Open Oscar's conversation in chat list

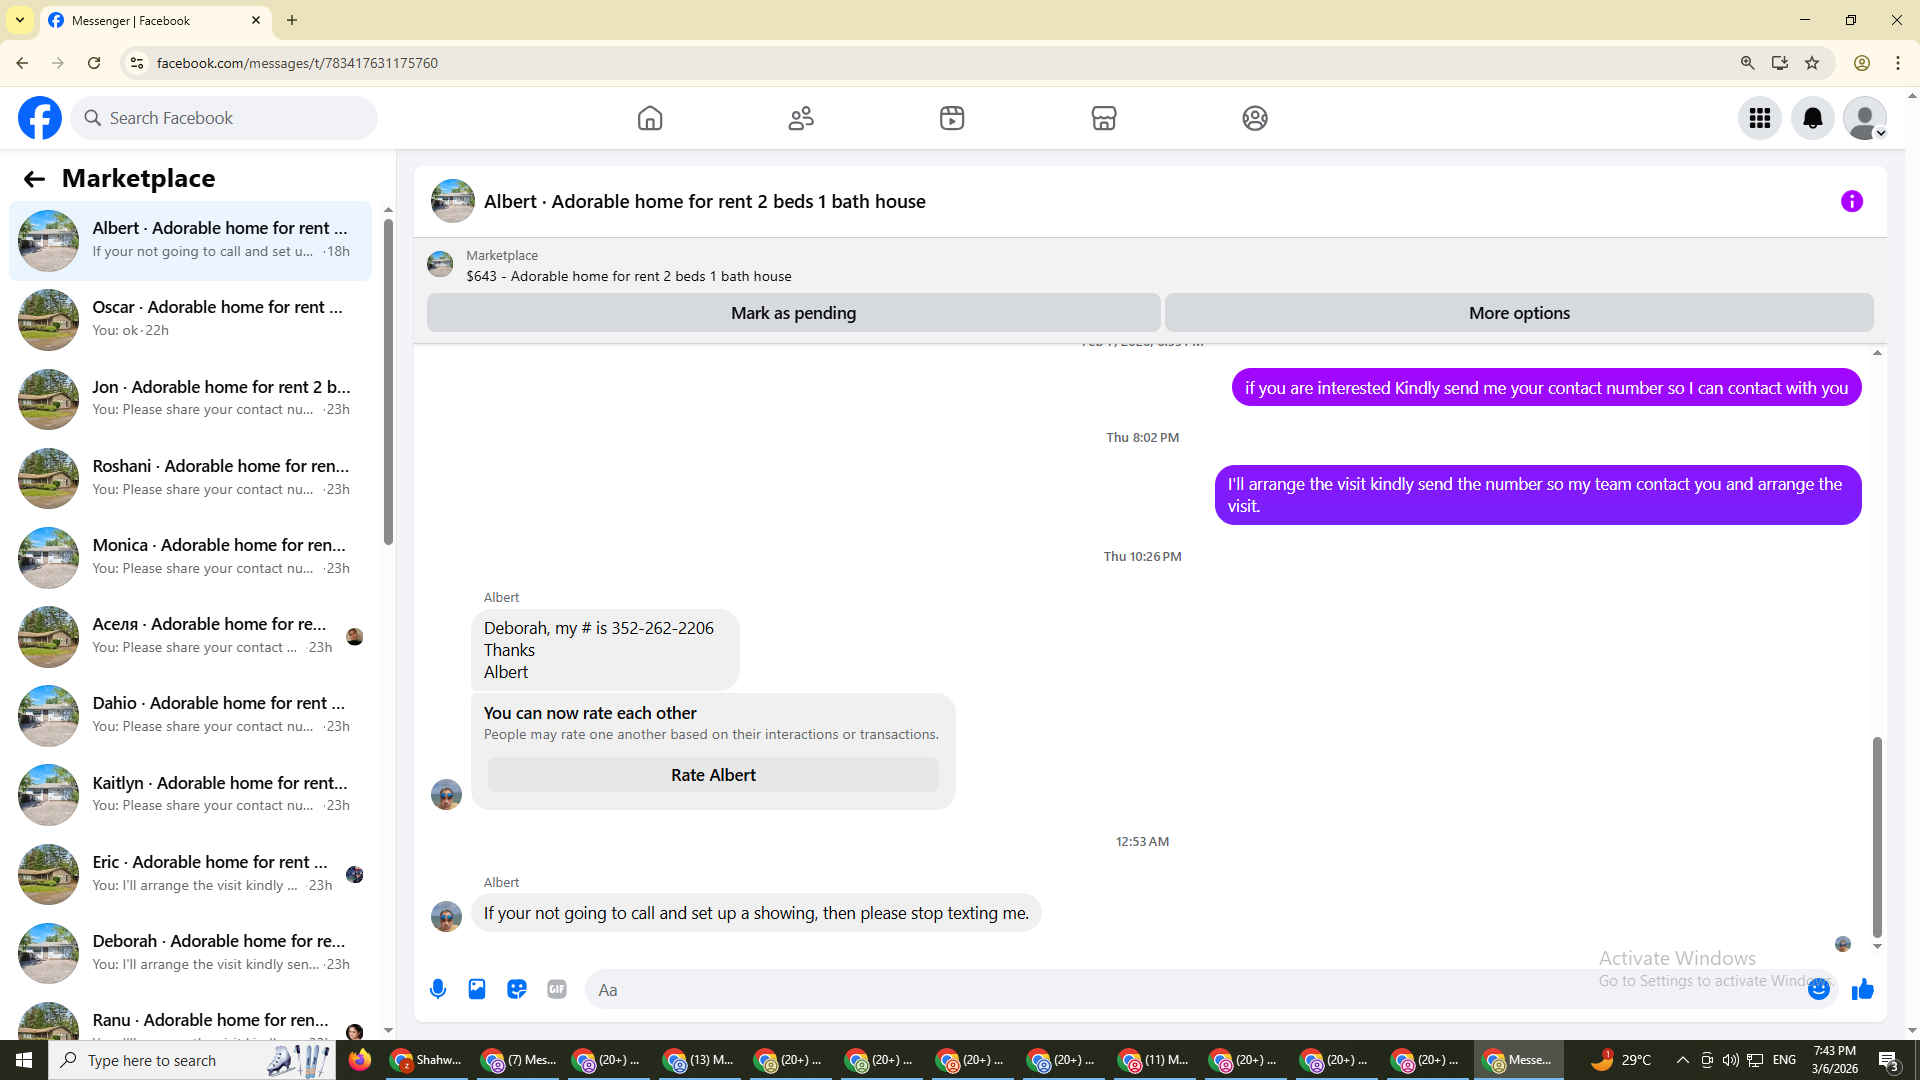pos(190,319)
